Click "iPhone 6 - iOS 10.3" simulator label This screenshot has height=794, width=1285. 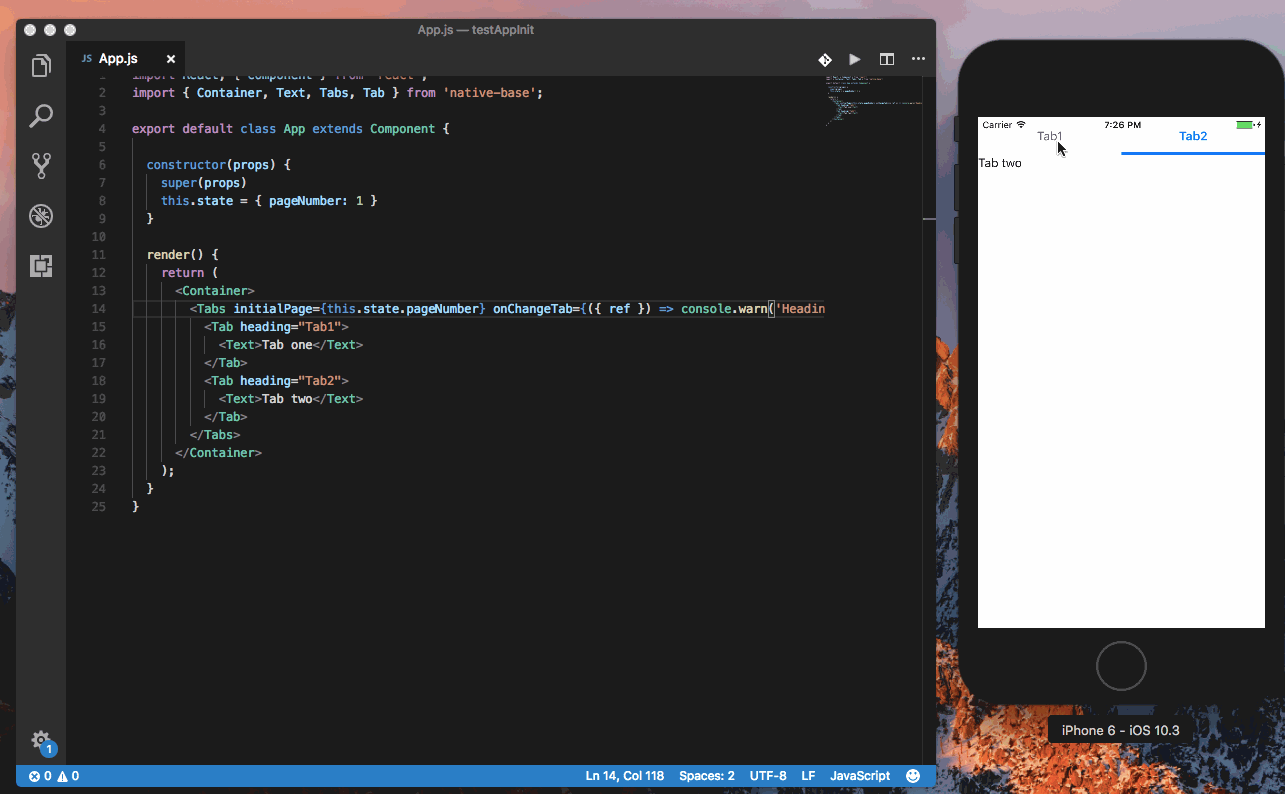pos(1120,730)
